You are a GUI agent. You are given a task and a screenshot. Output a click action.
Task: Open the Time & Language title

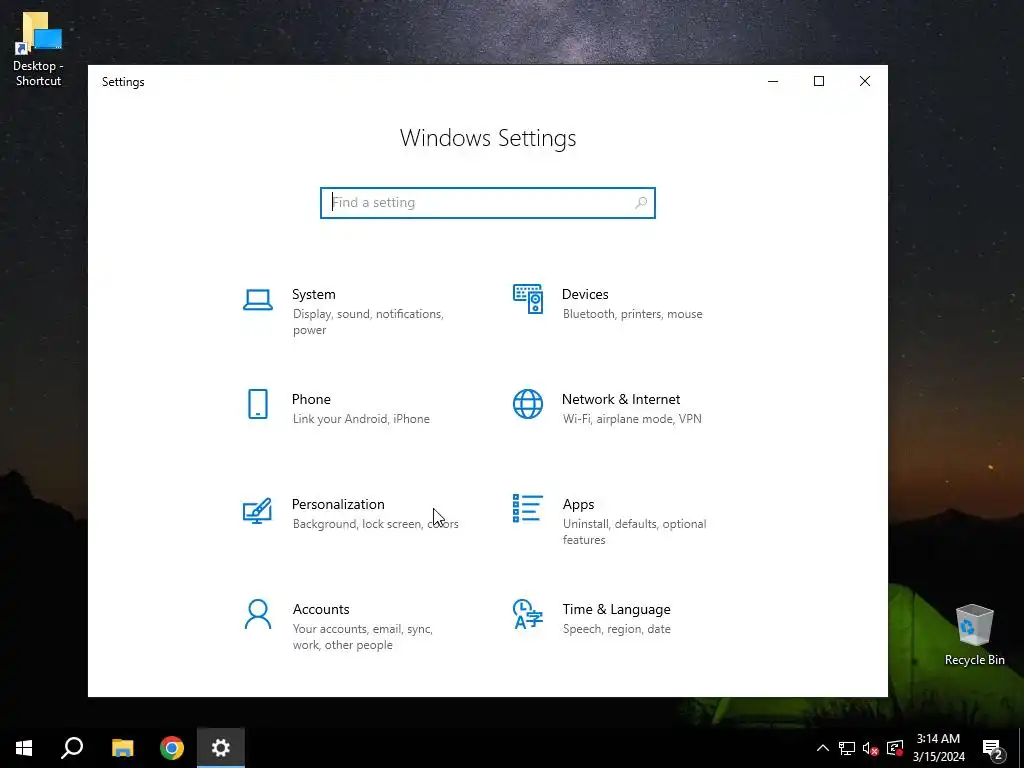click(x=616, y=609)
